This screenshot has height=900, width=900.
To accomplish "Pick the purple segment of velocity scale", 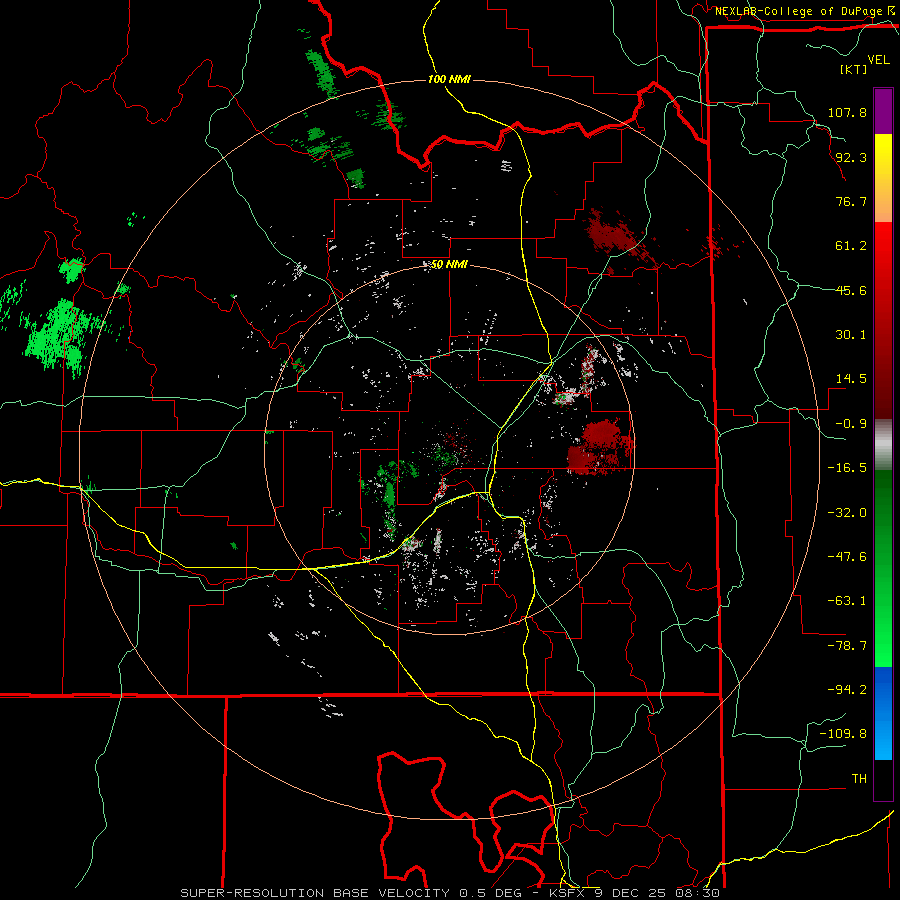I will [x=883, y=111].
